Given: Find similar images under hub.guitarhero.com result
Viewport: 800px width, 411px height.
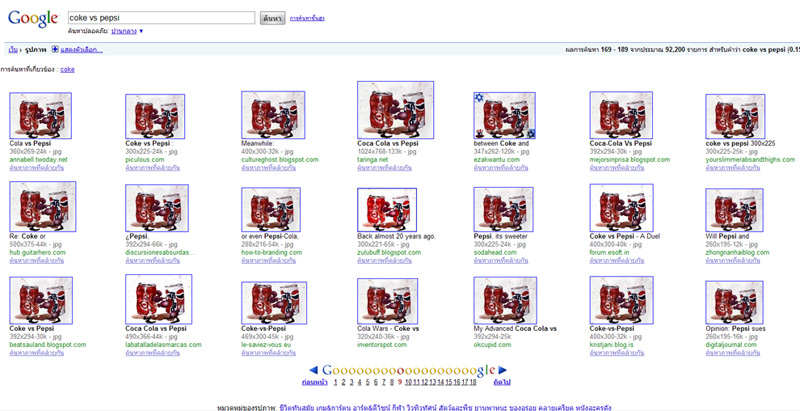Looking at the screenshot, I should pyautogui.click(x=37, y=261).
